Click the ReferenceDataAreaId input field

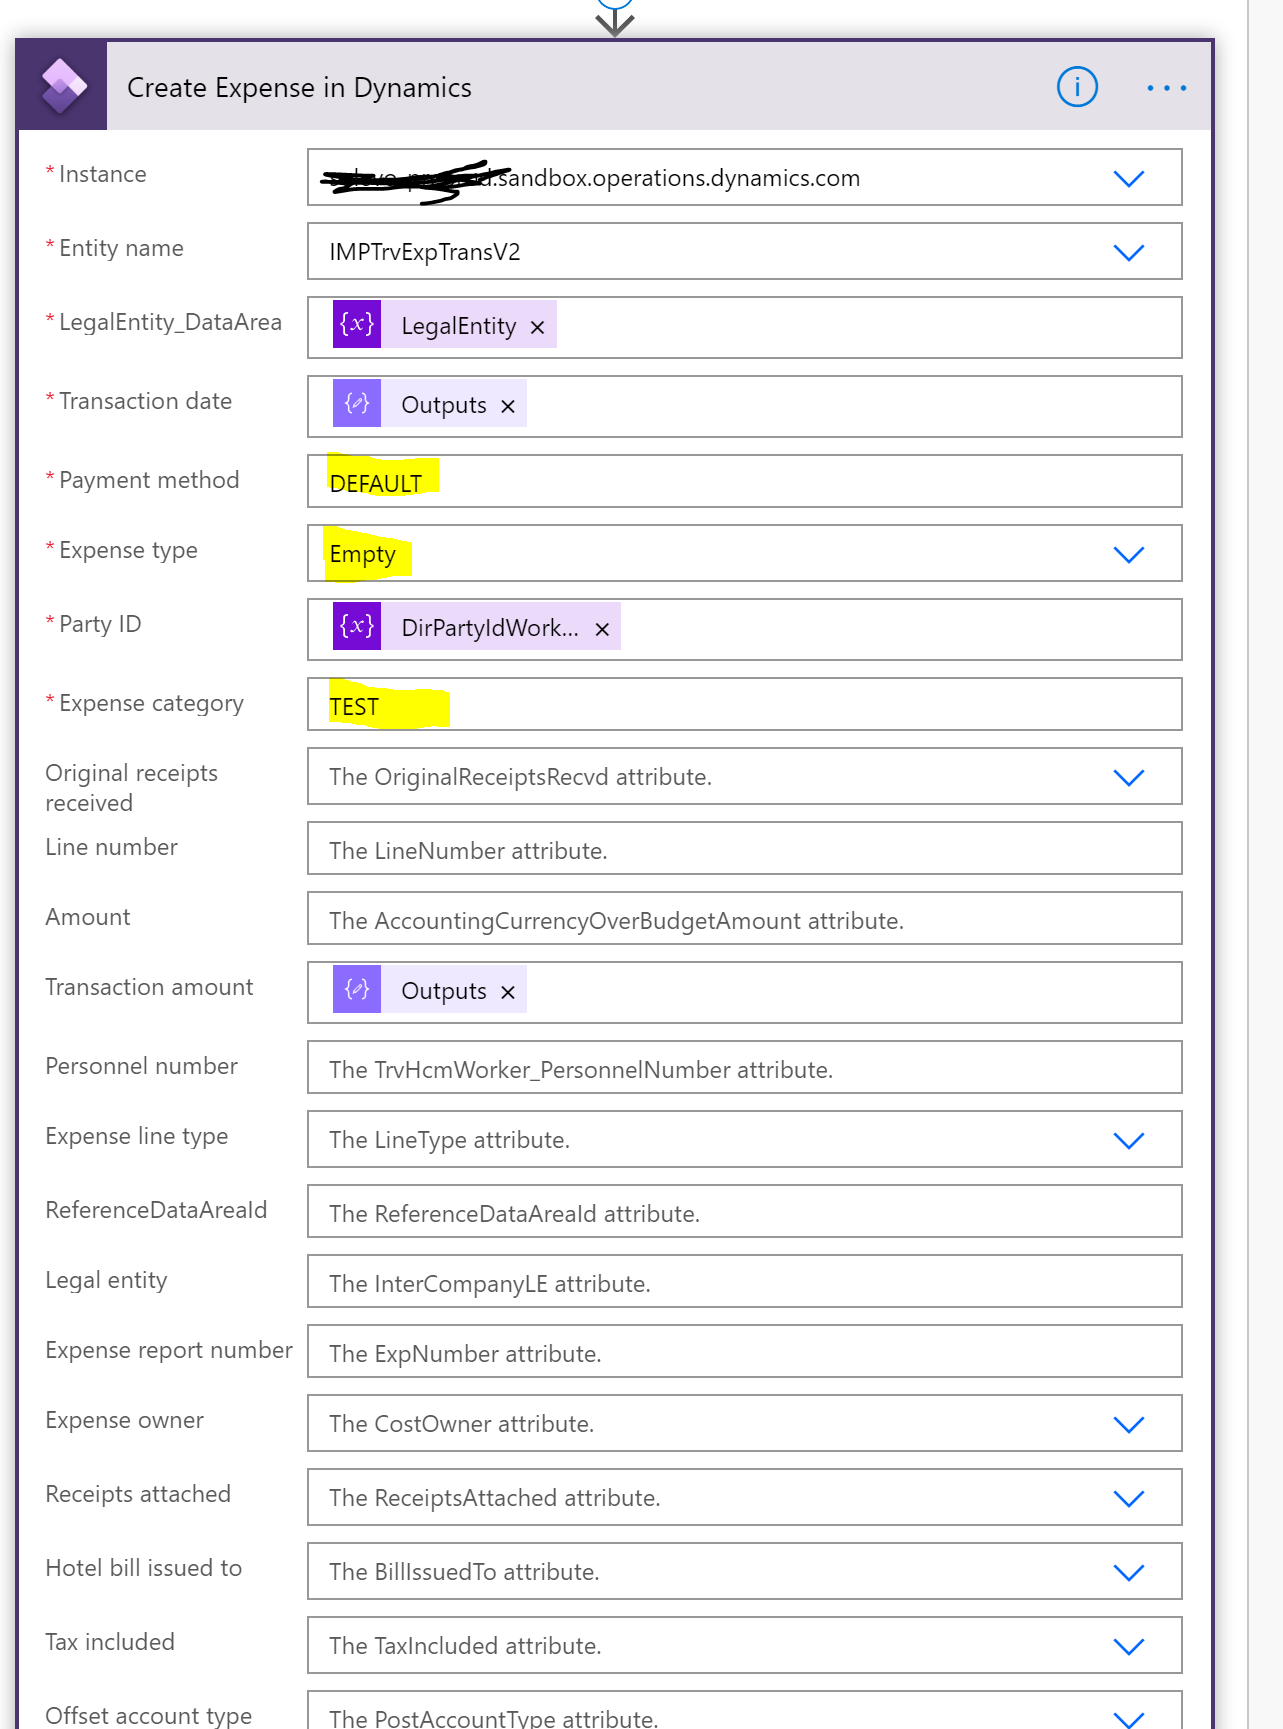(x=744, y=1212)
